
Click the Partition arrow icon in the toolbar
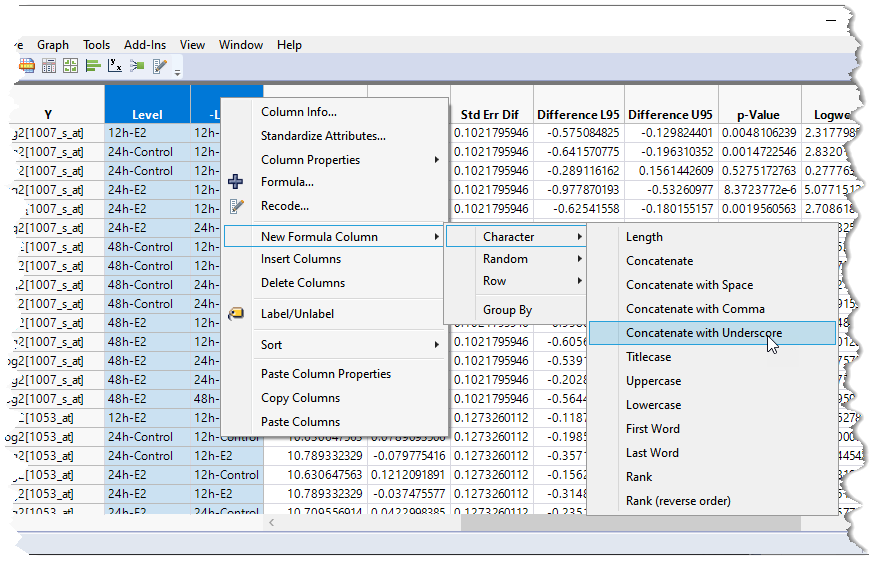(137, 66)
